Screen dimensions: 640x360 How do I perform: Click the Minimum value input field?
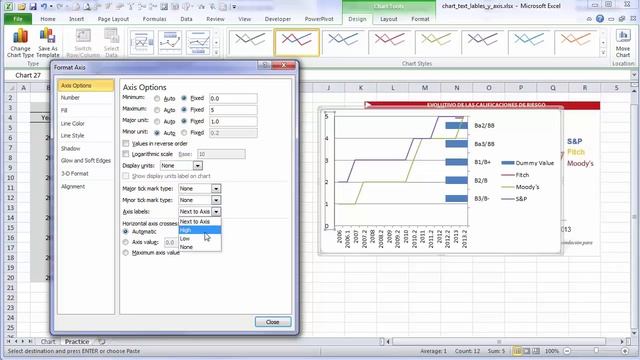(233, 98)
